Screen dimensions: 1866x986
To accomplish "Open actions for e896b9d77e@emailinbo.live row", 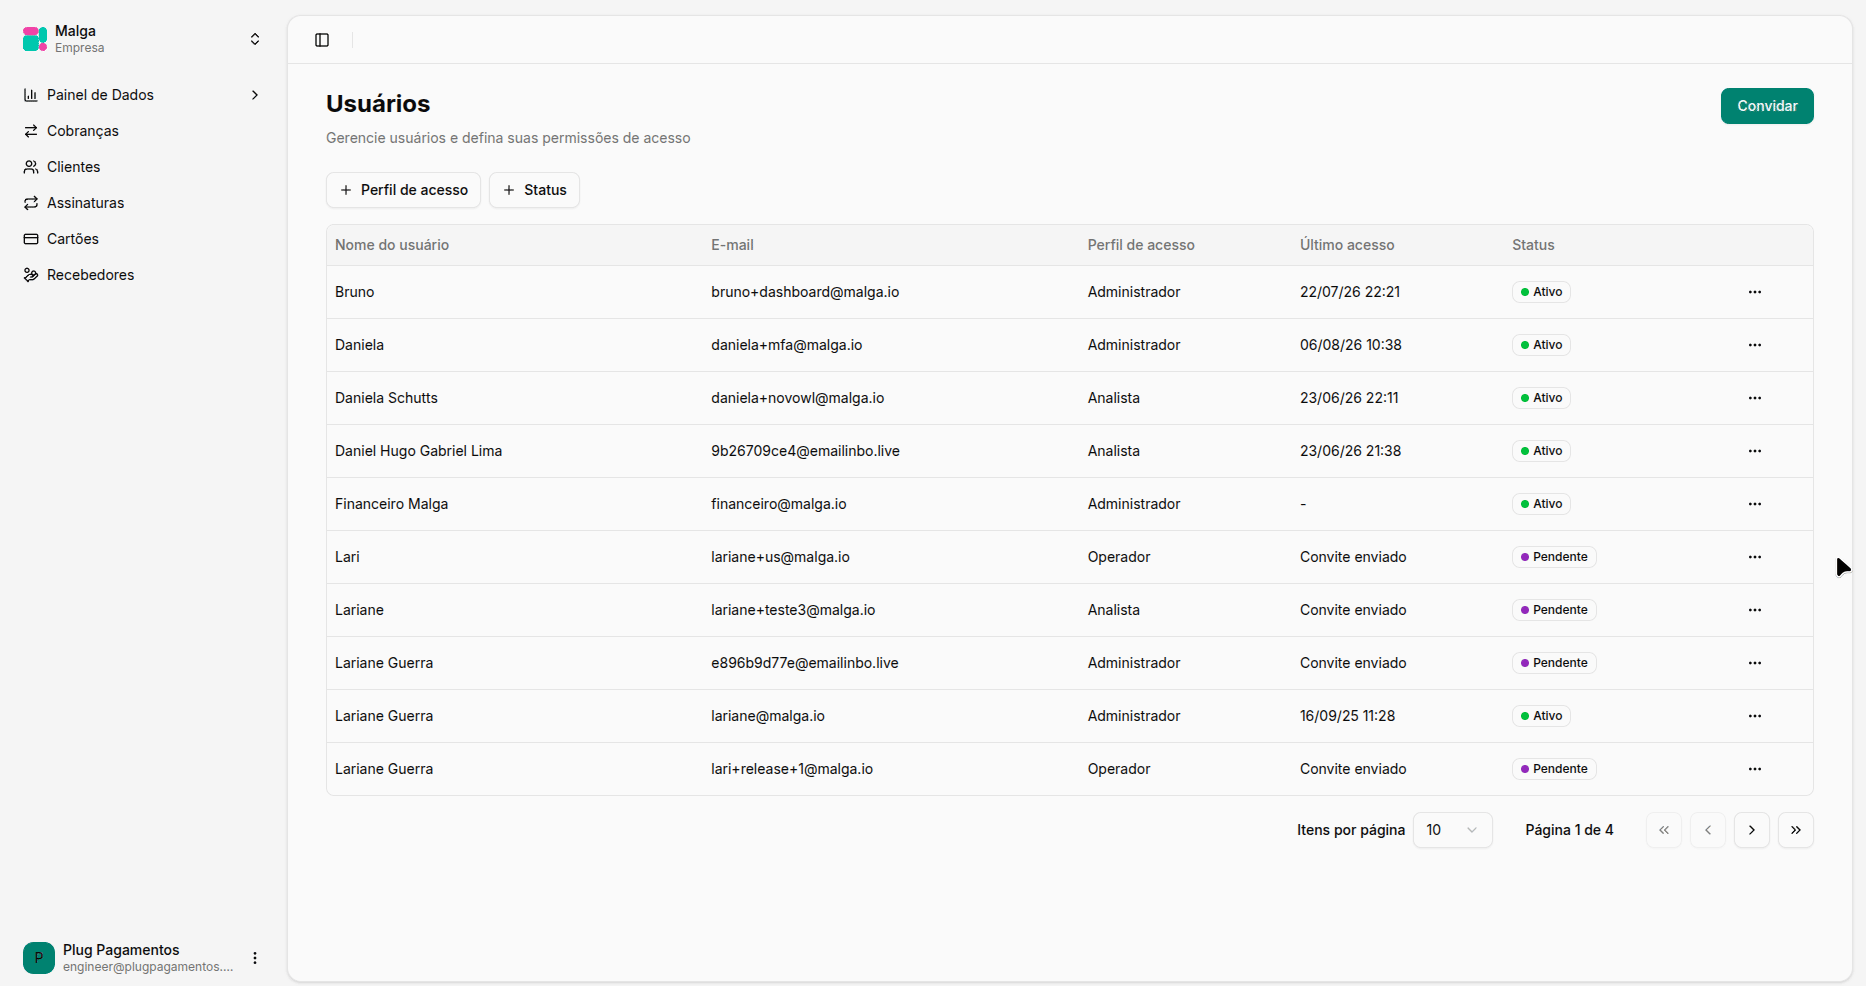I will [x=1755, y=663].
